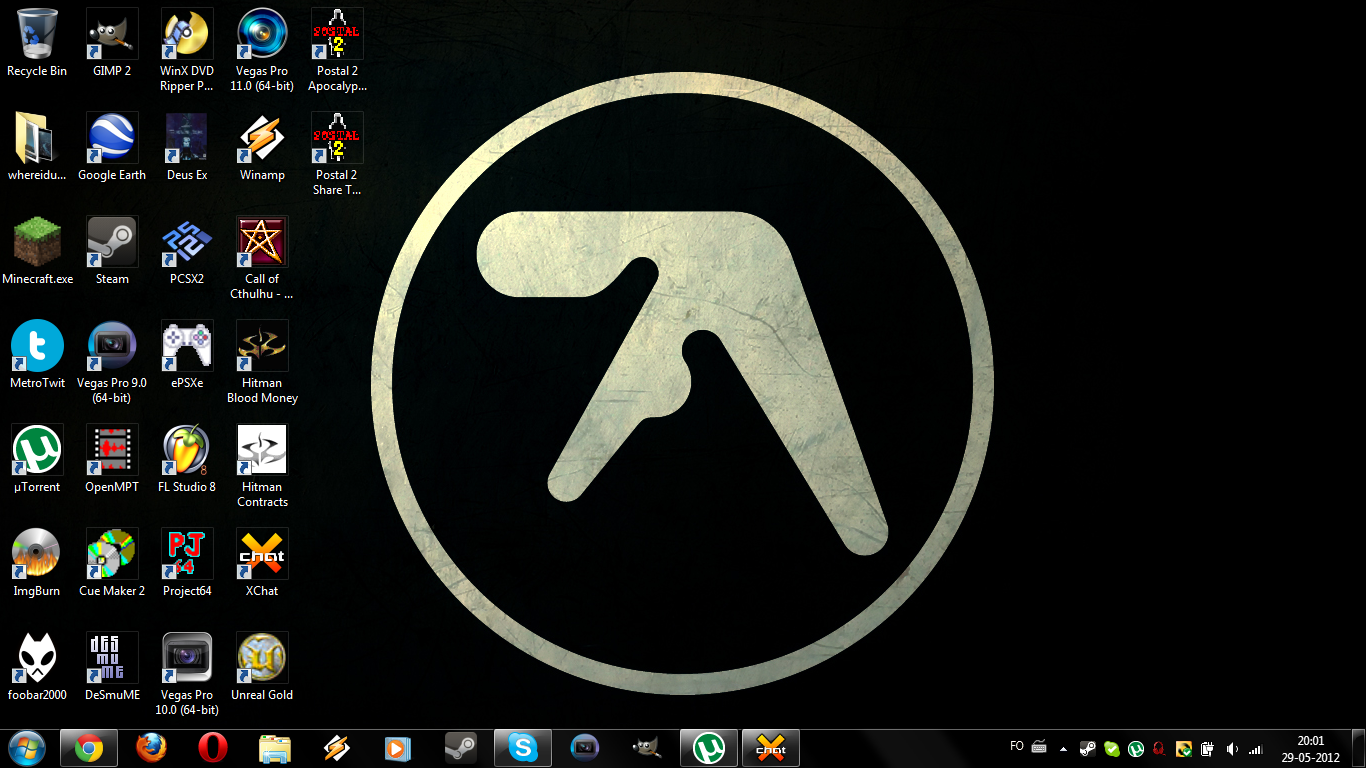Screen dimensions: 1366x768
Task: Open the on-screen keyboard tray icon
Action: (1039, 748)
